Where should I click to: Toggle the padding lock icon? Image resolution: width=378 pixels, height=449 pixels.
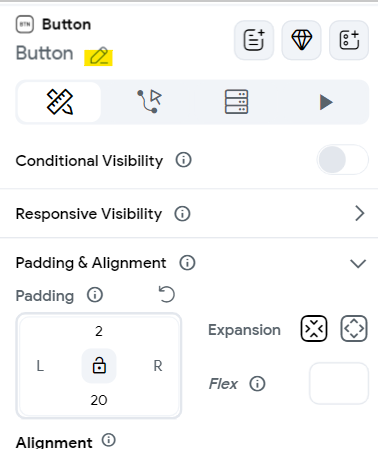click(x=99, y=366)
